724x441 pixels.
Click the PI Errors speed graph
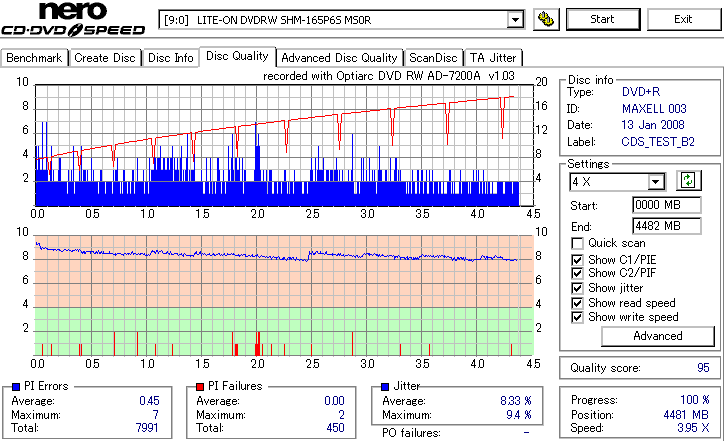click(x=284, y=145)
